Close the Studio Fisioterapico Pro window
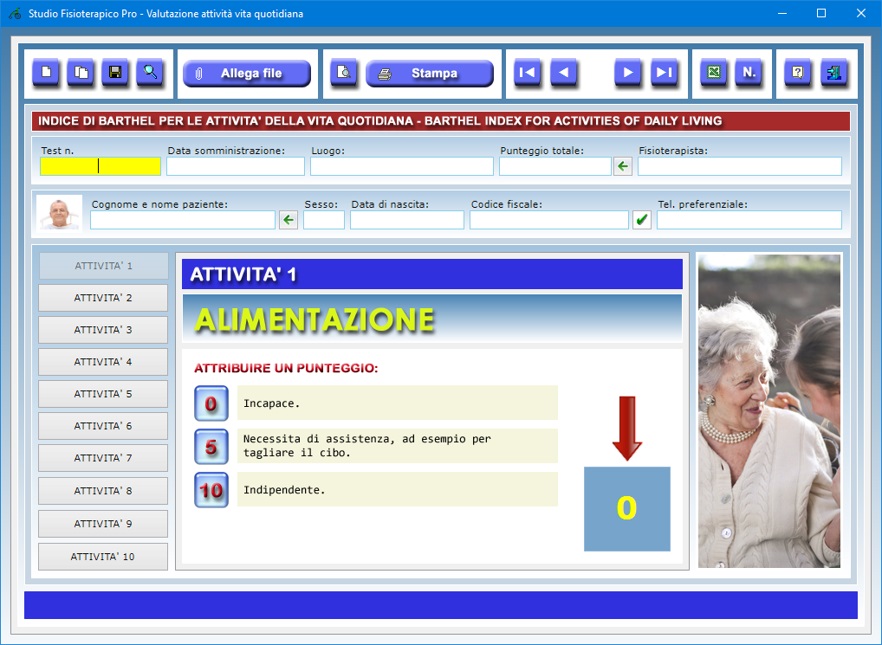This screenshot has width=882, height=645. click(x=861, y=13)
